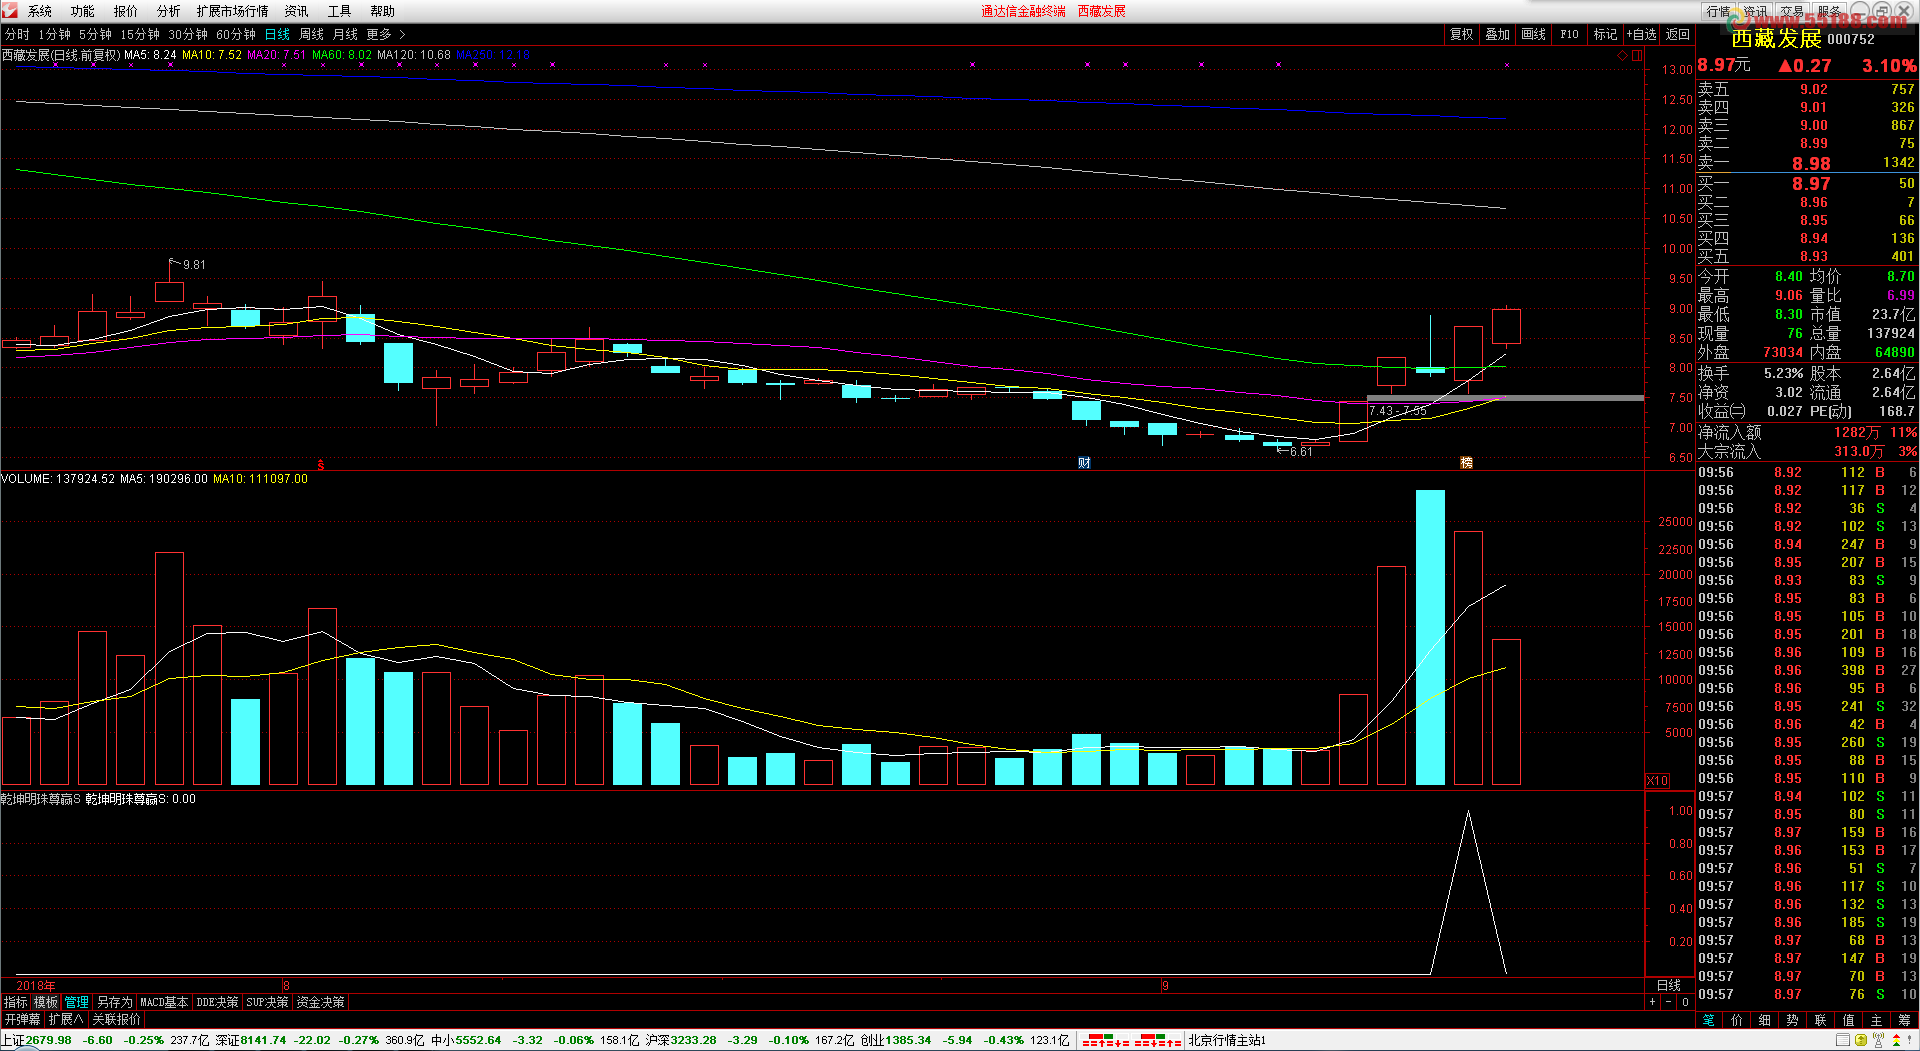Switch to 5分钟 chart period
Image resolution: width=1920 pixels, height=1051 pixels.
[95, 34]
